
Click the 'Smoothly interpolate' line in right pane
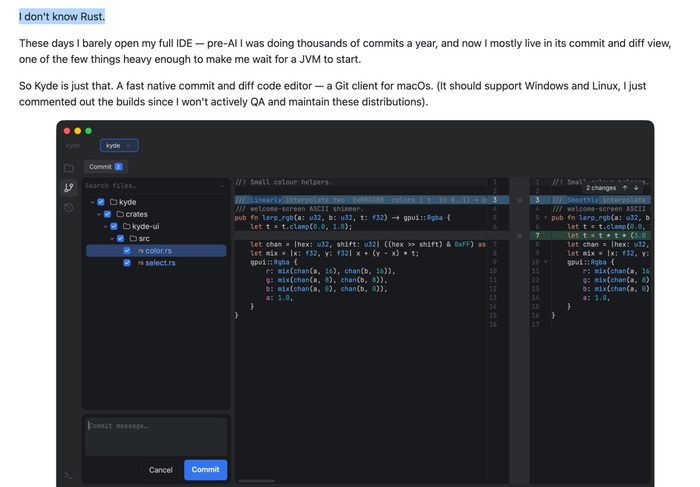pyautogui.click(x=600, y=200)
